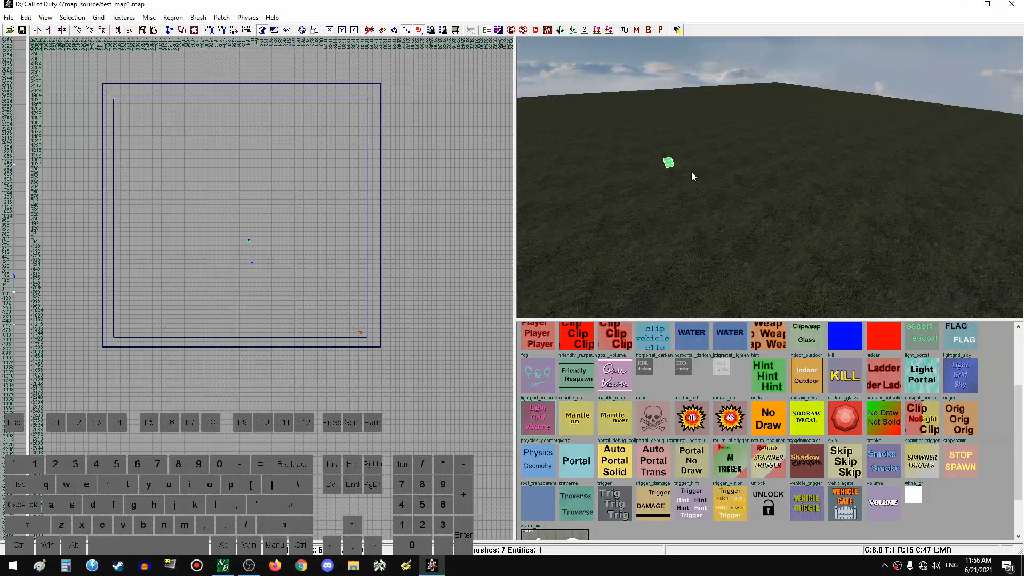Open the Help menu
Viewport: 1024px width, 576px height.
point(272,18)
